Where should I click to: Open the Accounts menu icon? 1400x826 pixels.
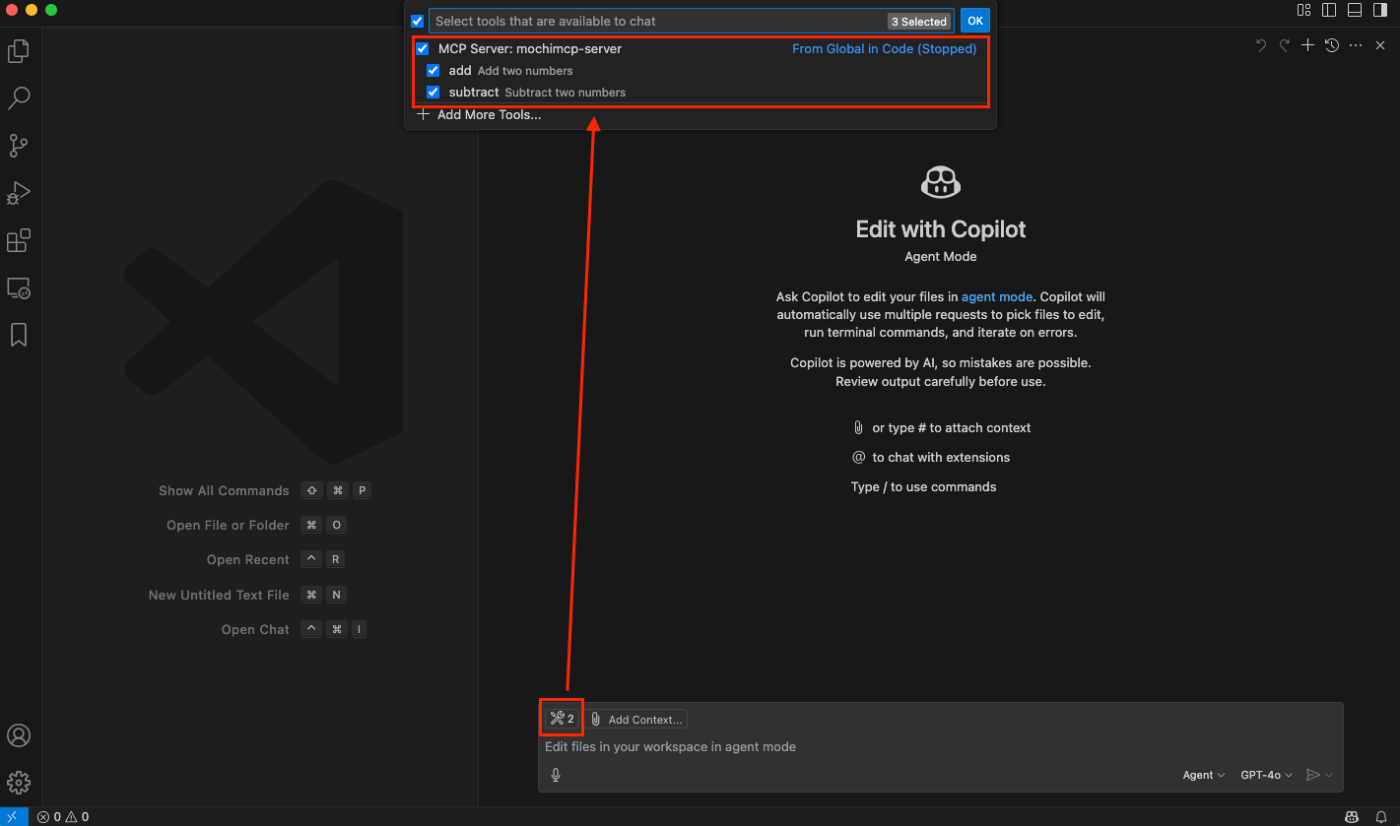[x=18, y=735]
